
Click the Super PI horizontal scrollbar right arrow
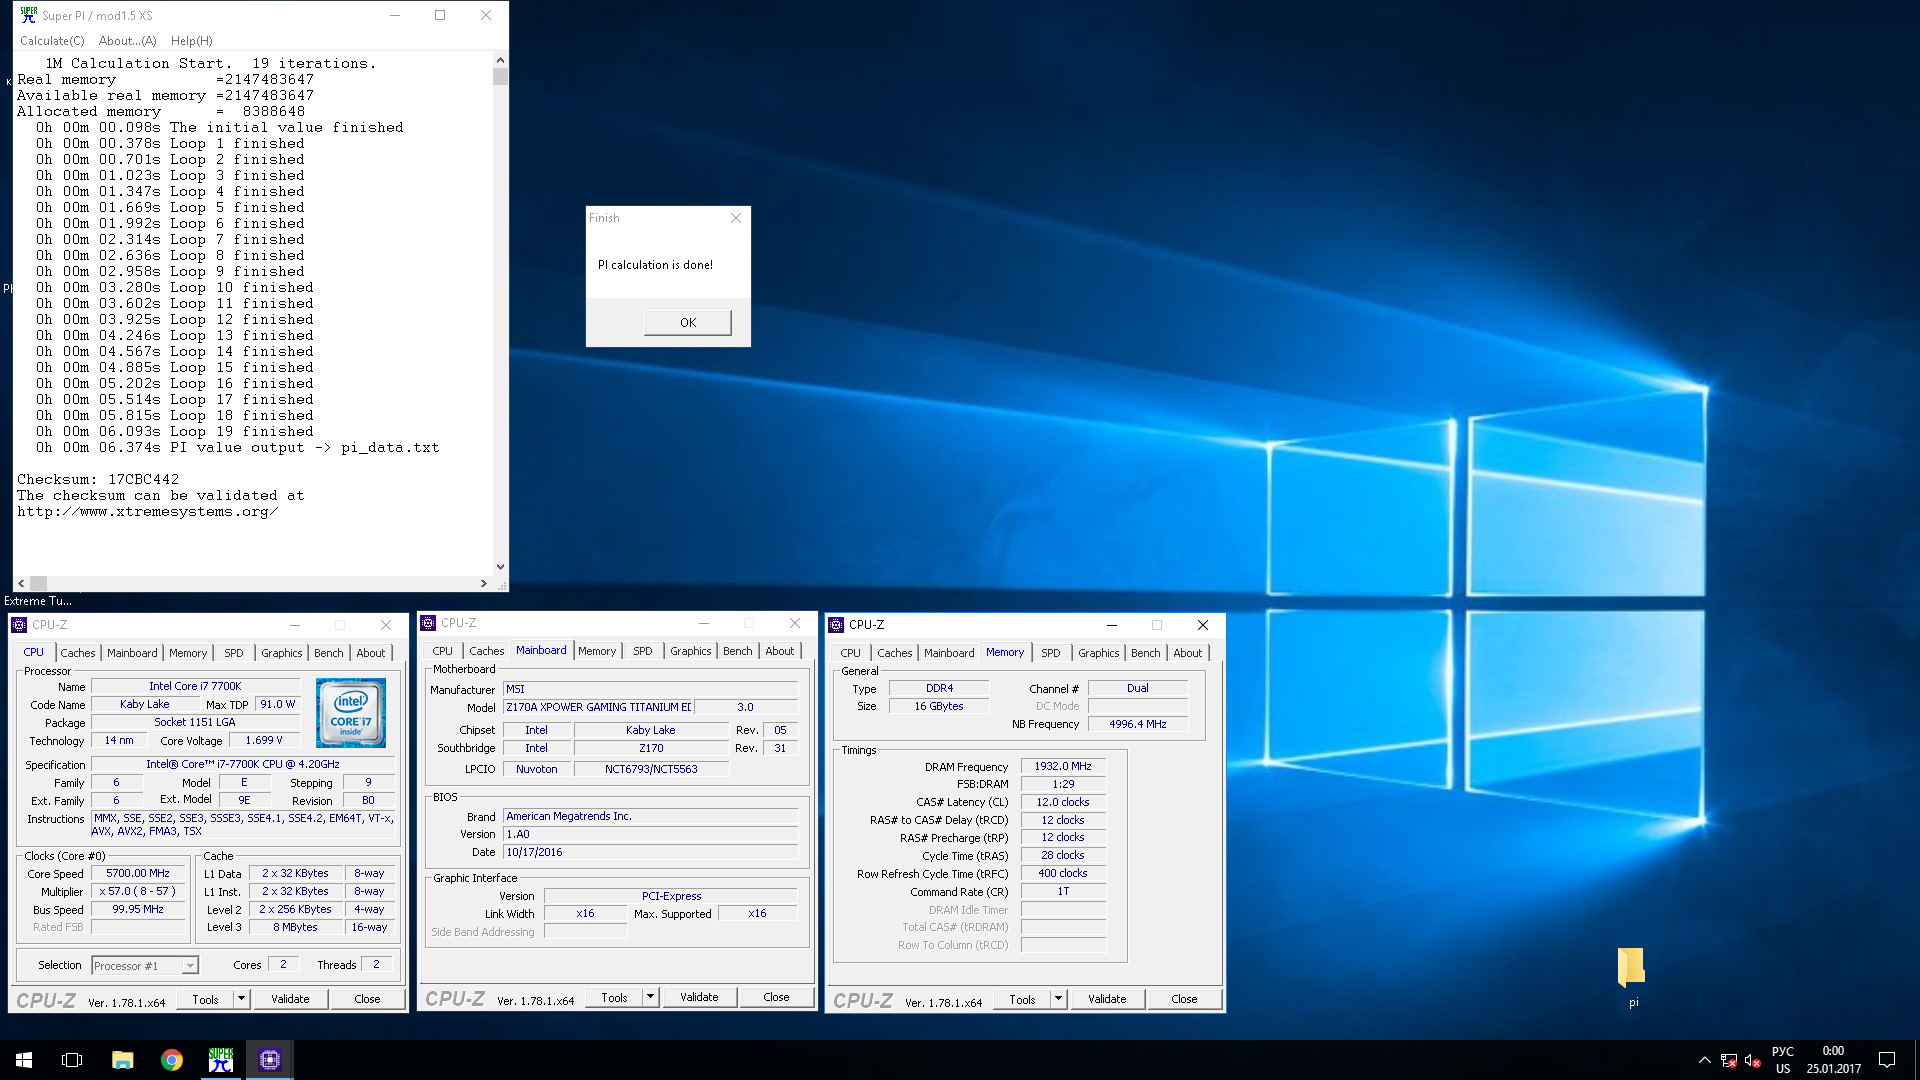click(484, 583)
